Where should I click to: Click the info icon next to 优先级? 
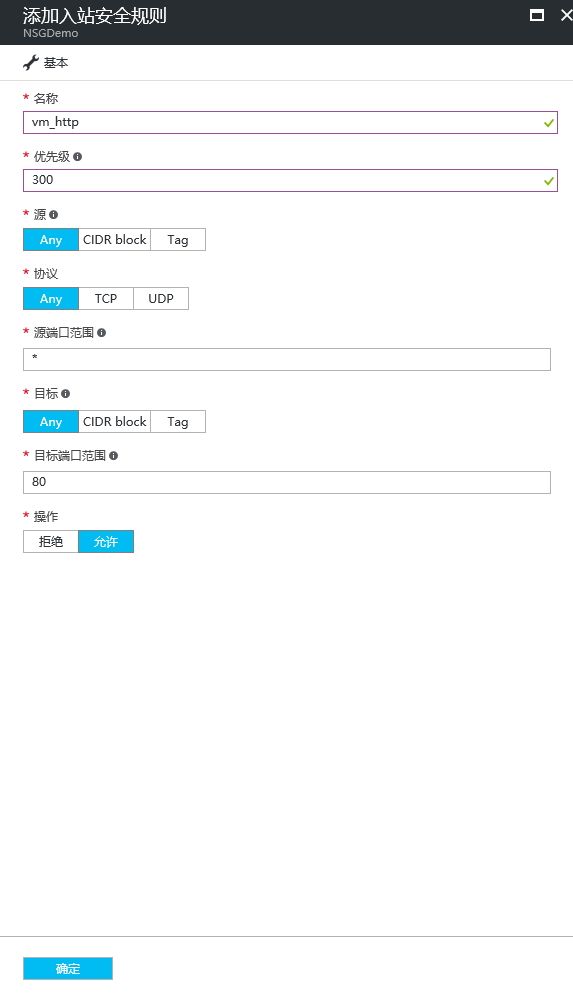(x=77, y=157)
